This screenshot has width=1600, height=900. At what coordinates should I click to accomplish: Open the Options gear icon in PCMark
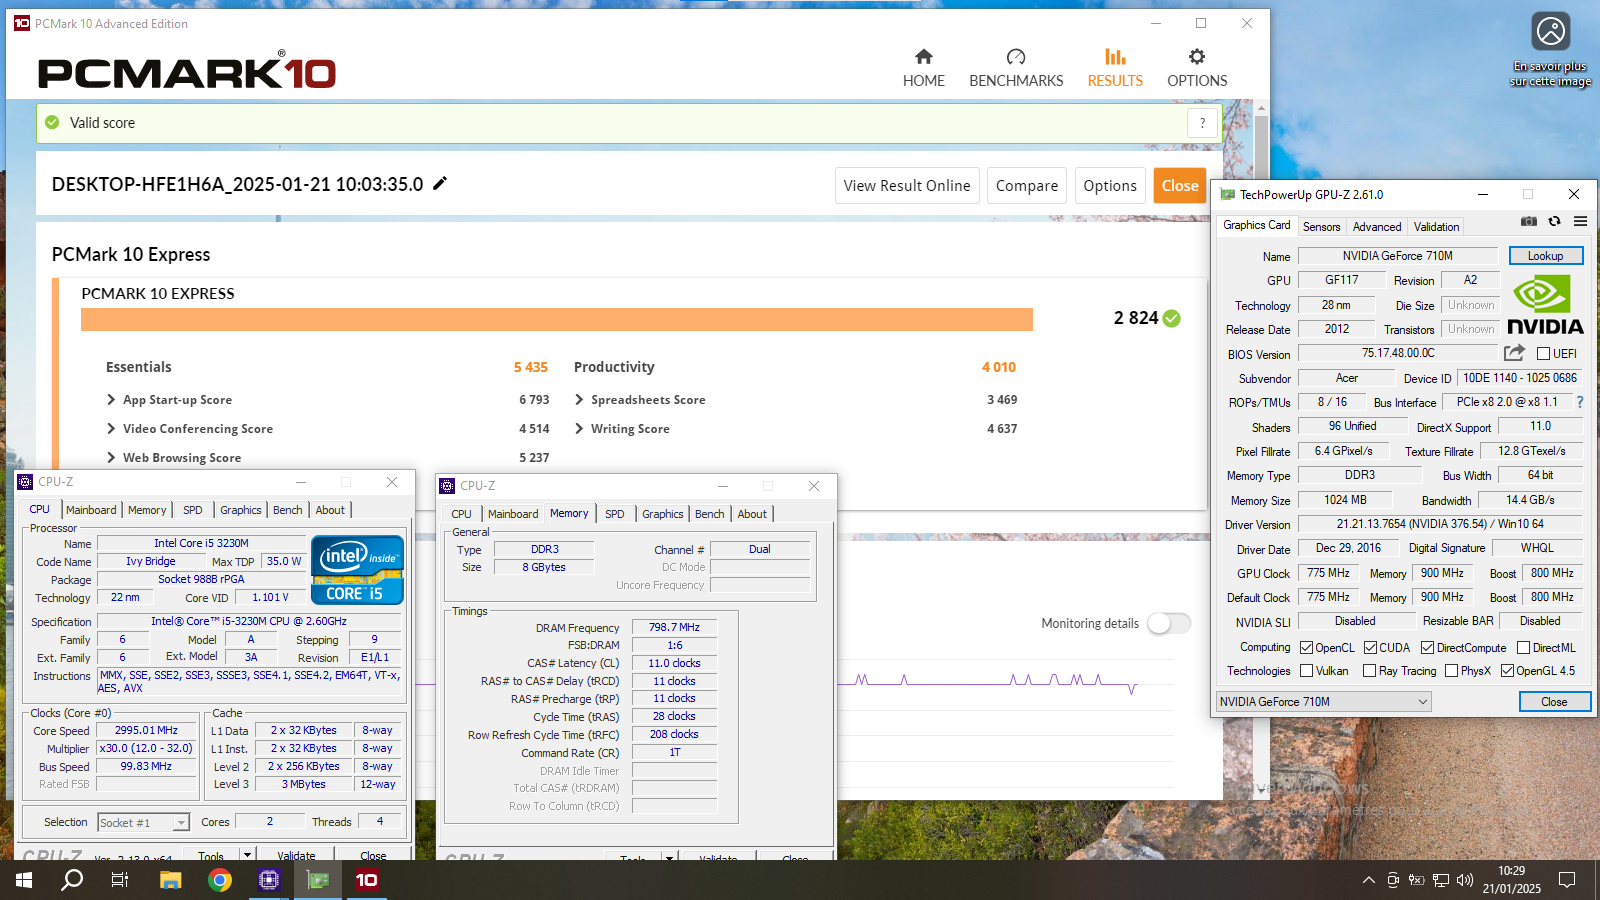1197,57
